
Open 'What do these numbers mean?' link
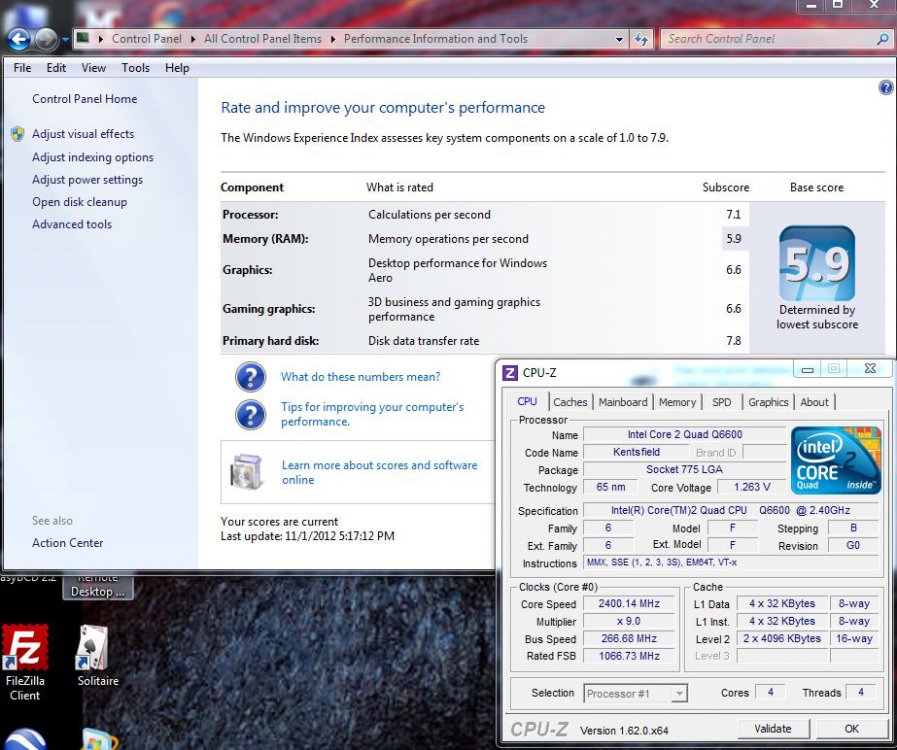(x=360, y=377)
